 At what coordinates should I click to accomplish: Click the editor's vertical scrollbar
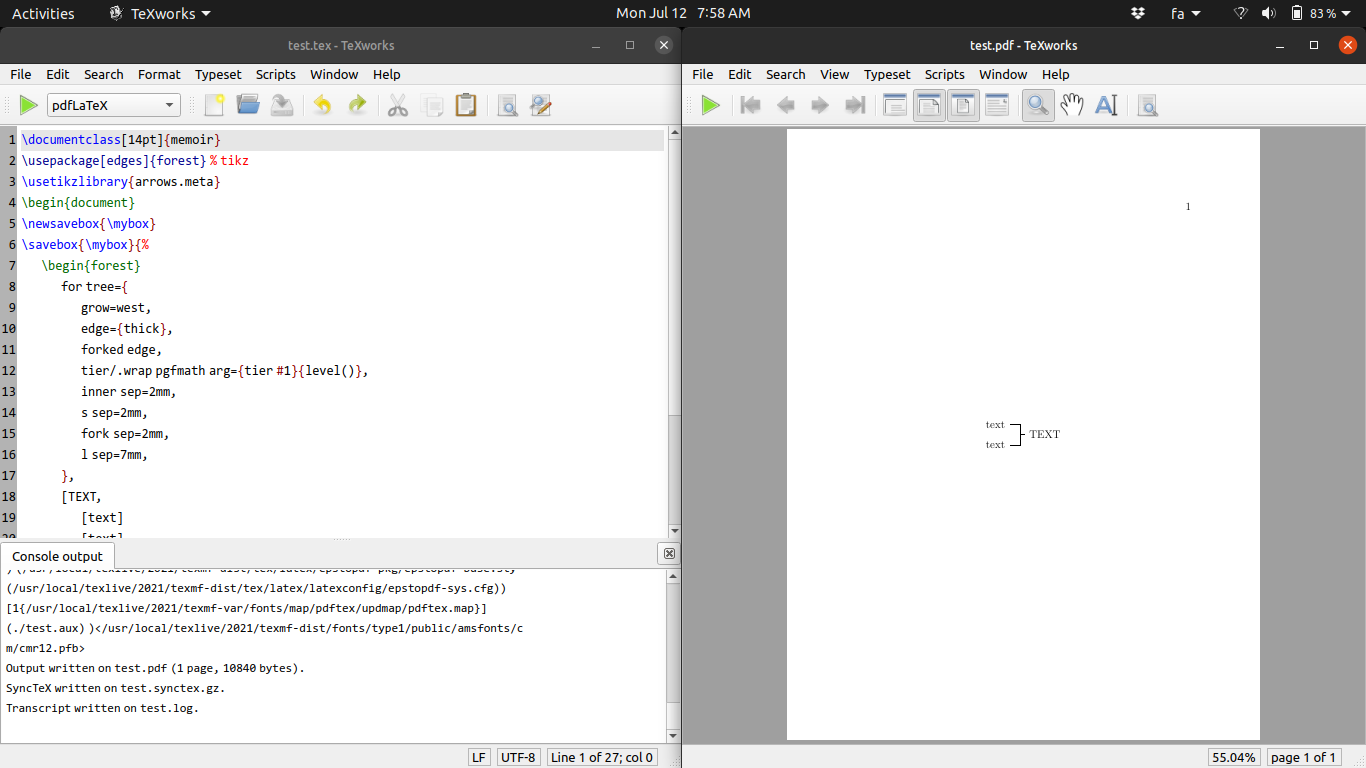pos(674,300)
